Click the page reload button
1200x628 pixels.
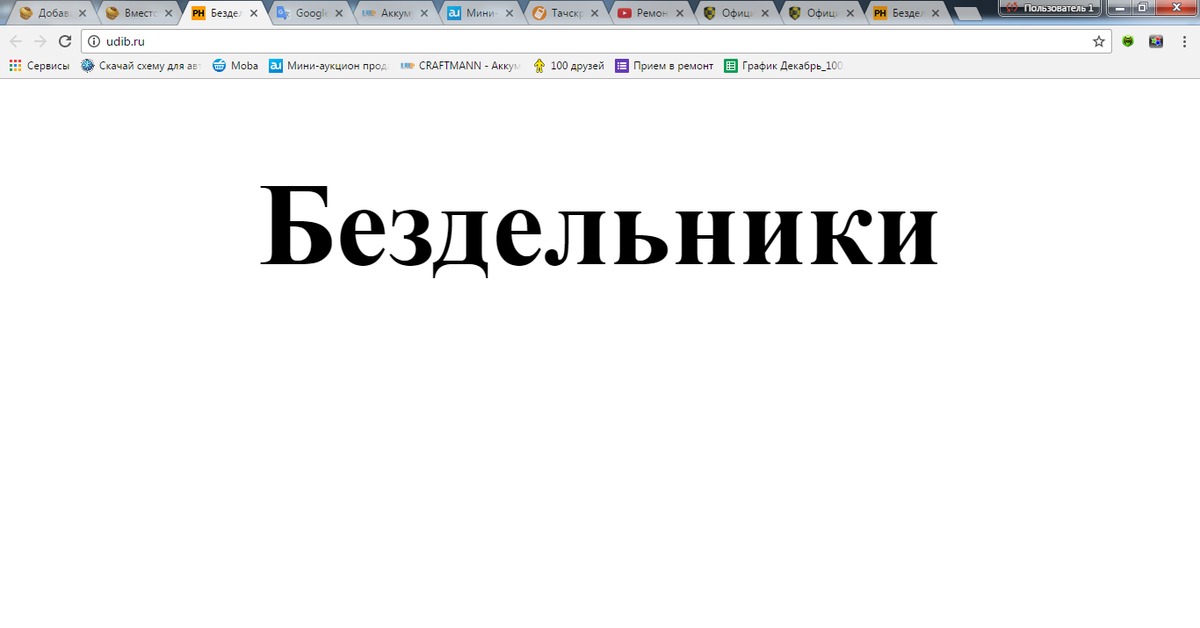coord(65,41)
